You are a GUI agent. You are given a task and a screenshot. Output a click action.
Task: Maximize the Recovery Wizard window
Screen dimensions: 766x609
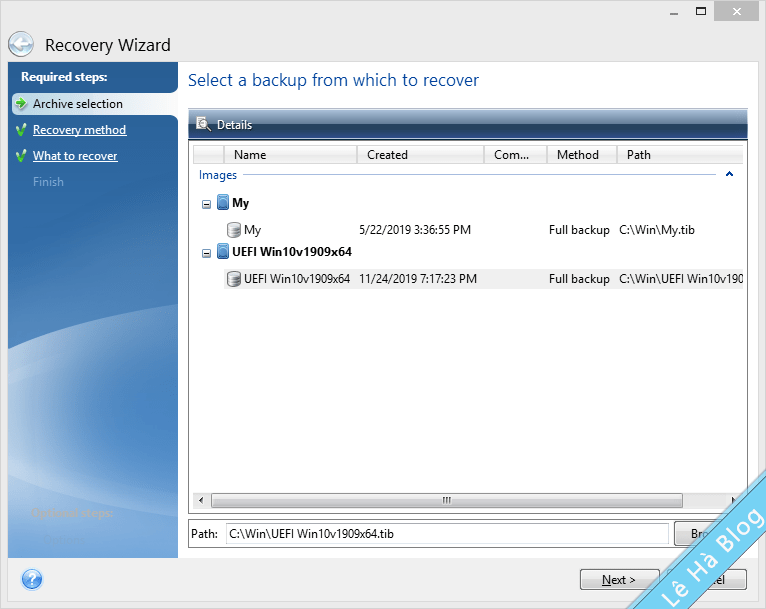click(701, 11)
